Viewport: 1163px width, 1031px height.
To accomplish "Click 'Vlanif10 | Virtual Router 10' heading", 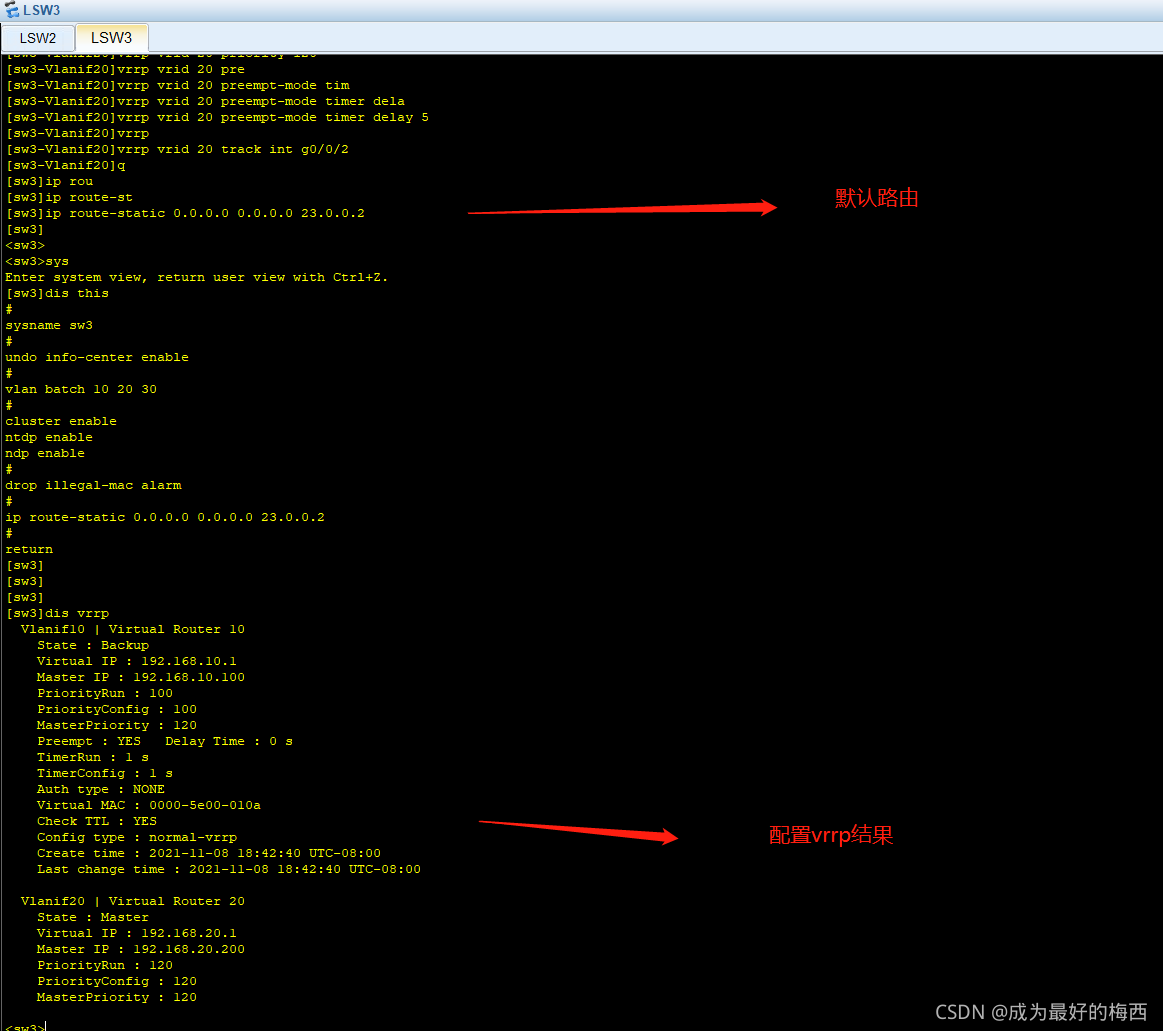I will [x=133, y=629].
